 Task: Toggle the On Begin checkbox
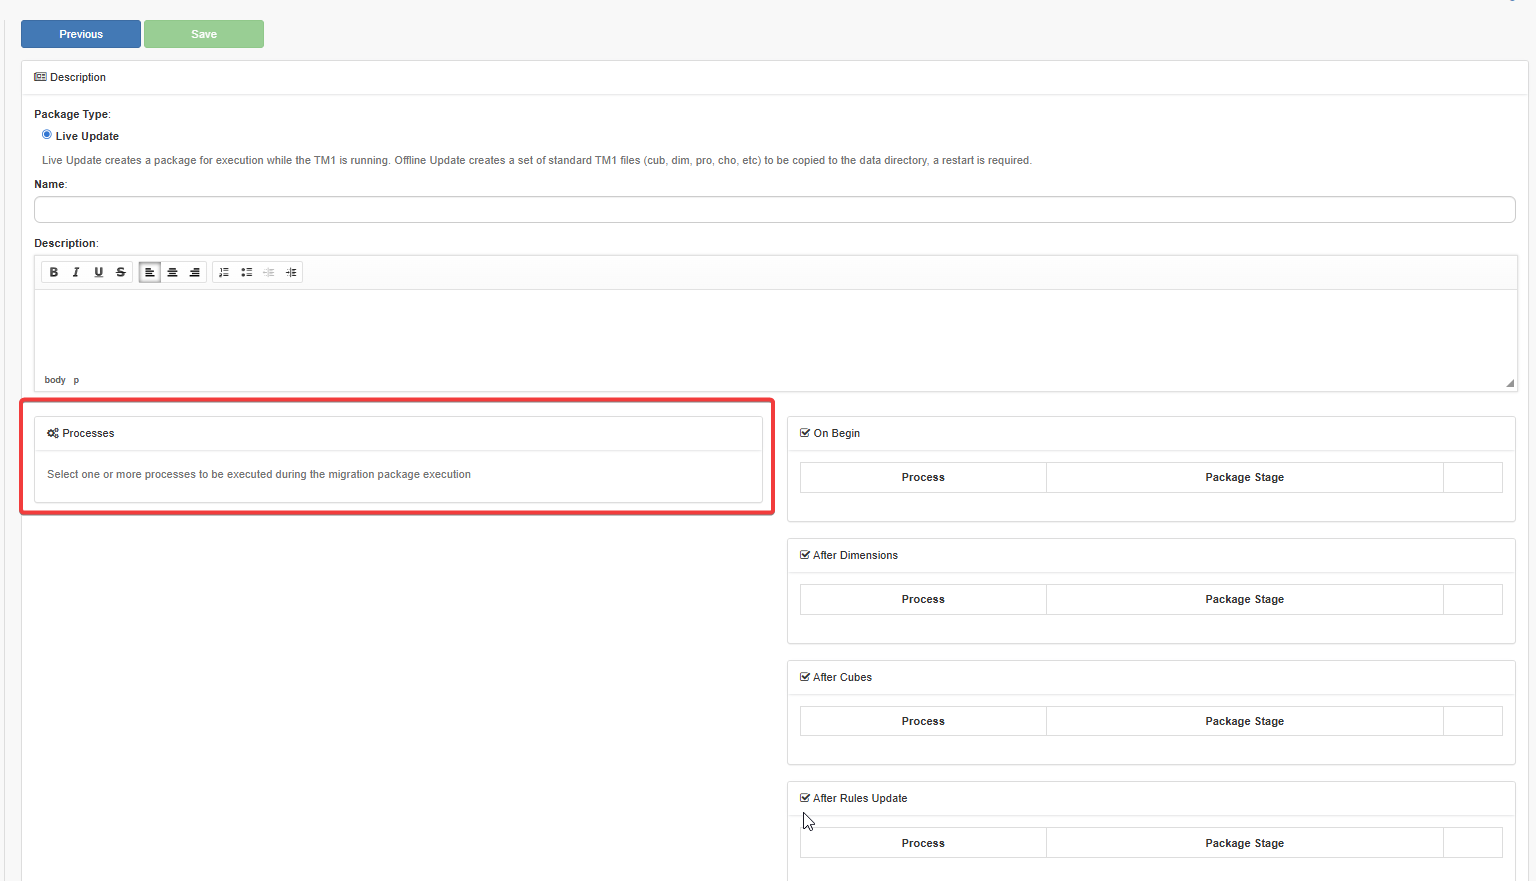pos(805,433)
